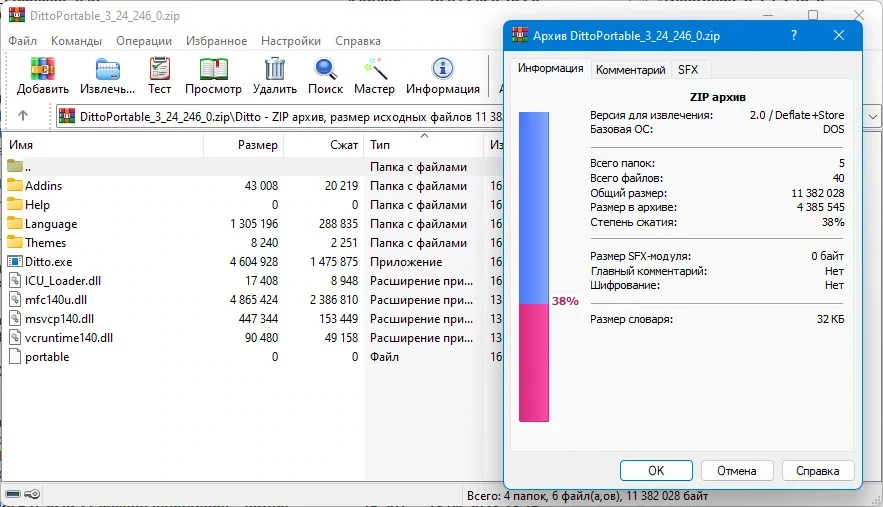The image size is (883, 507).
Task: Launch the Мастер wizard wand icon
Action: tap(375, 69)
